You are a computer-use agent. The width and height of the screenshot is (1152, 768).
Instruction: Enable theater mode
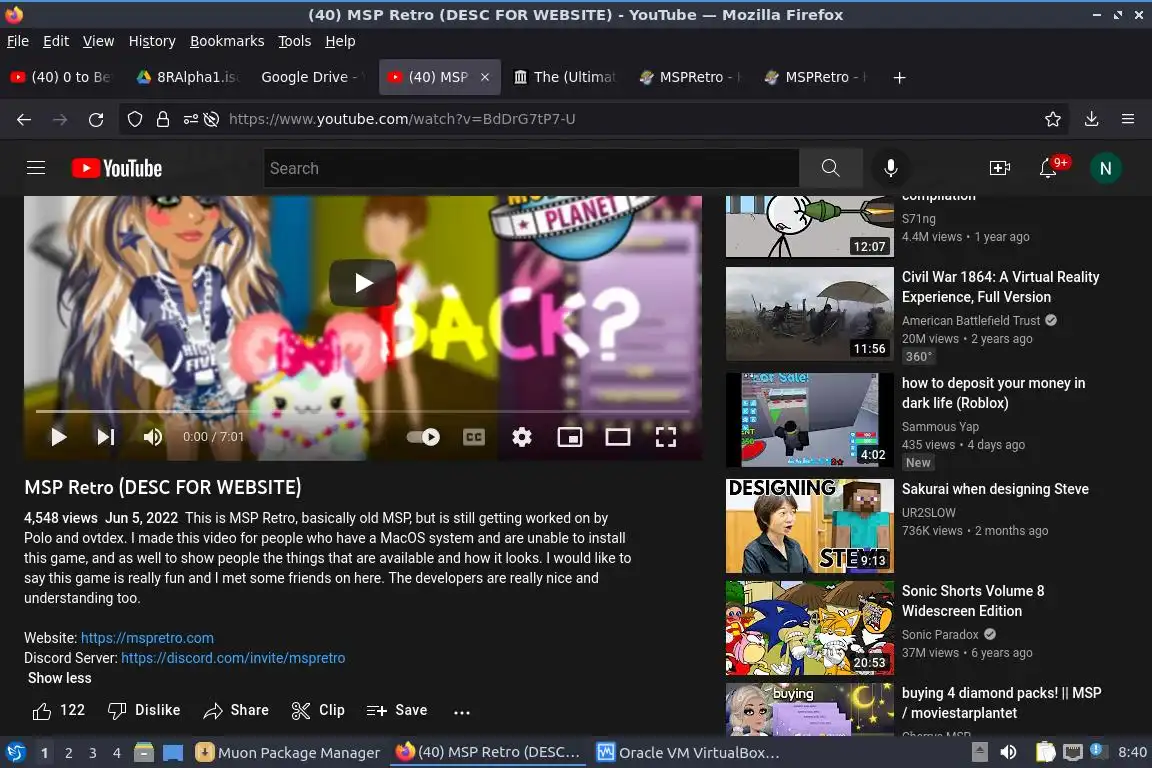click(x=617, y=437)
